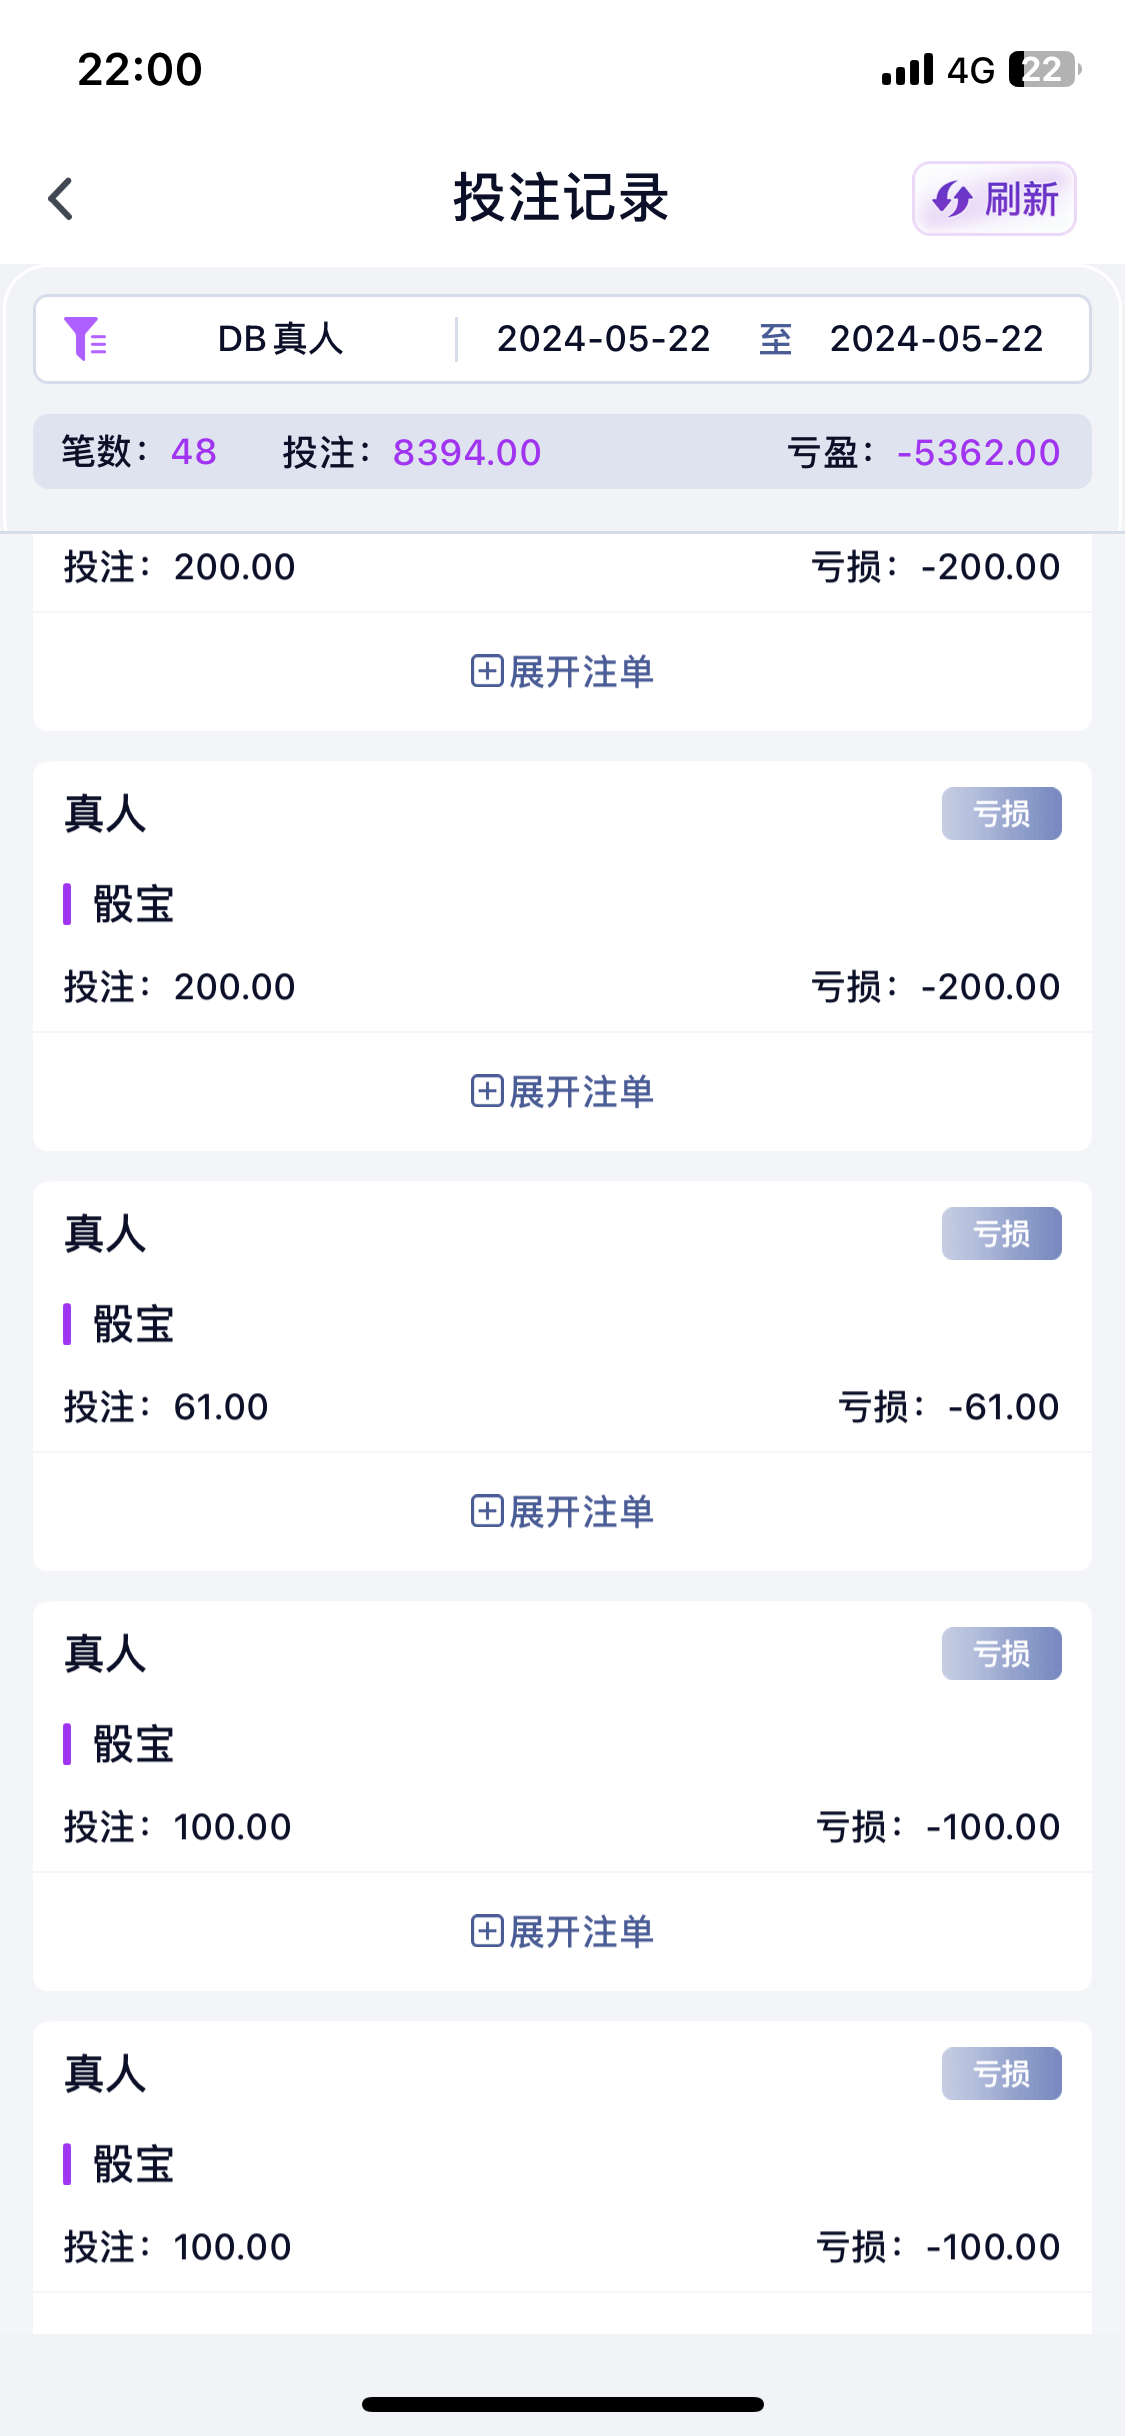Tap the 亏损 badge on first full card

[1001, 813]
